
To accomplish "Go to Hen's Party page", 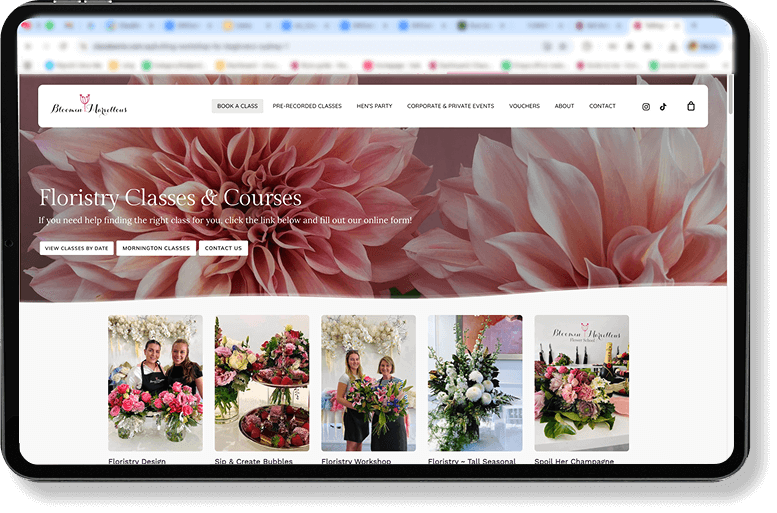I will coord(374,106).
